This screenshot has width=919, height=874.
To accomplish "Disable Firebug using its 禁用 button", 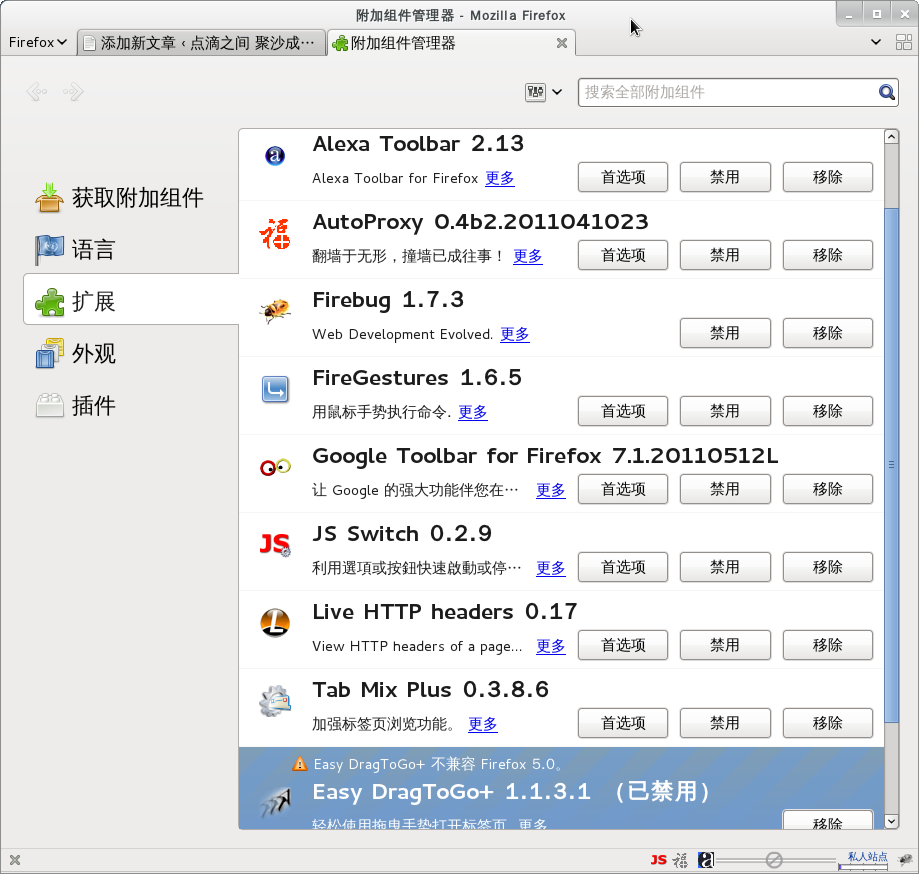I will coord(725,333).
